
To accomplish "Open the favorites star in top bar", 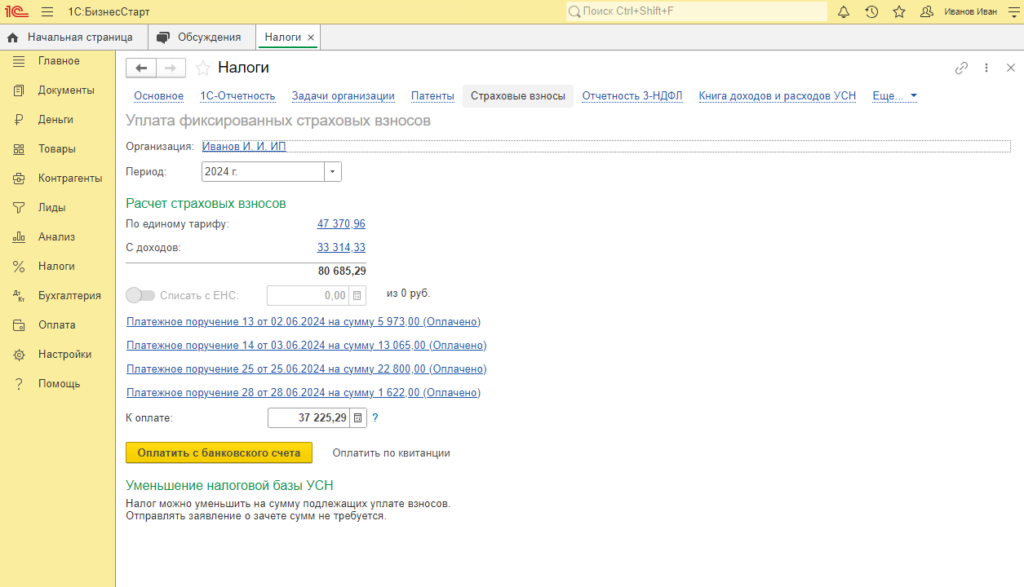I will (899, 12).
